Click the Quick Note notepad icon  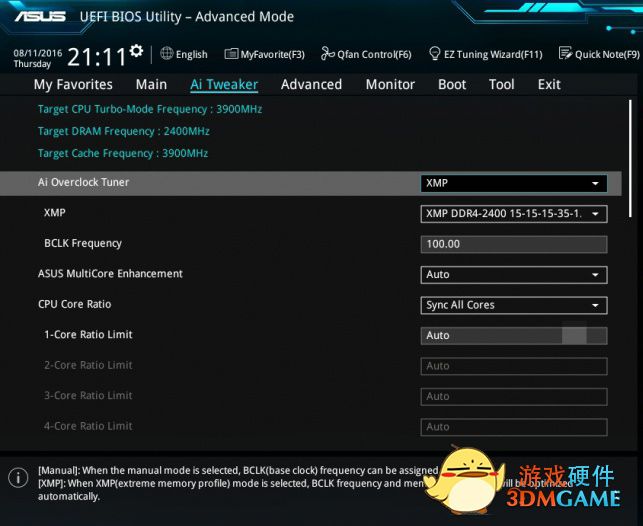tap(565, 53)
